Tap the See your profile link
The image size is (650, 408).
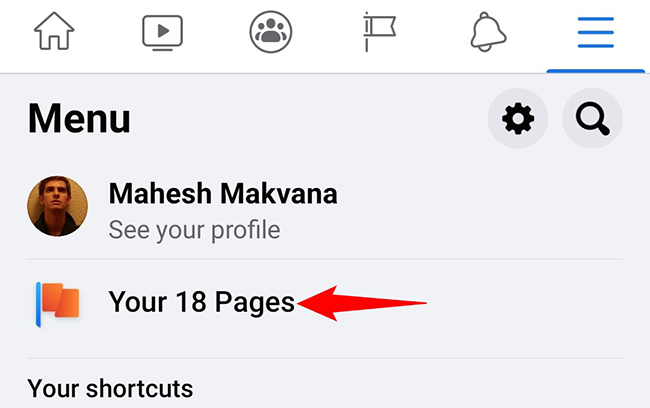(194, 230)
